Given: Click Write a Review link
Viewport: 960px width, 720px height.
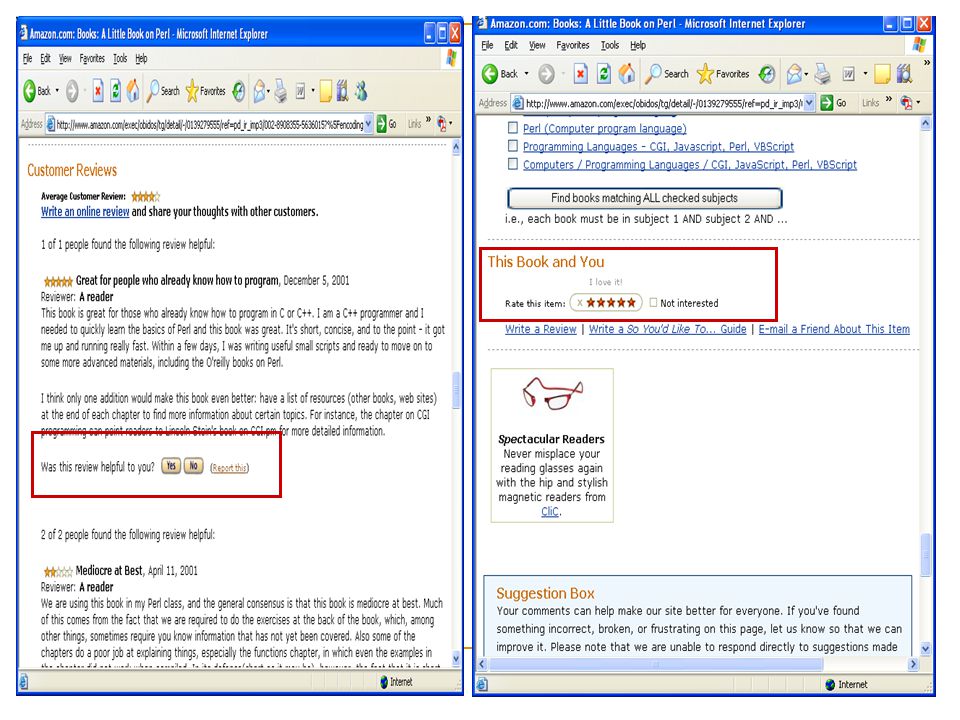Looking at the screenshot, I should tap(541, 329).
